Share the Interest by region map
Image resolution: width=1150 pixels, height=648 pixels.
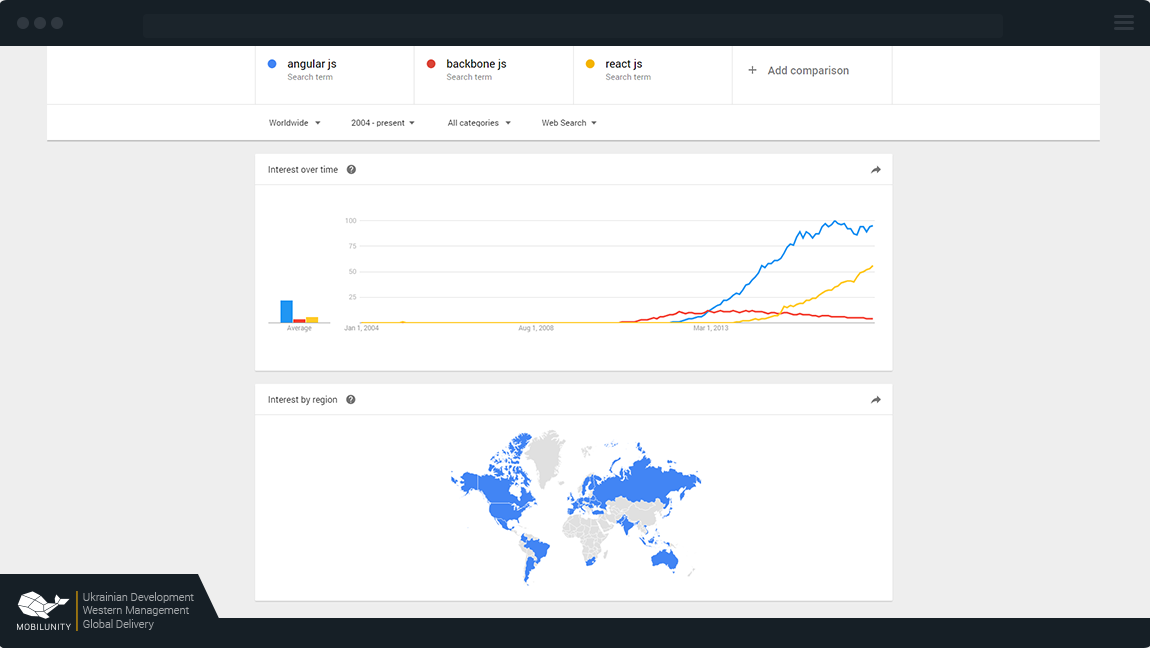(876, 400)
